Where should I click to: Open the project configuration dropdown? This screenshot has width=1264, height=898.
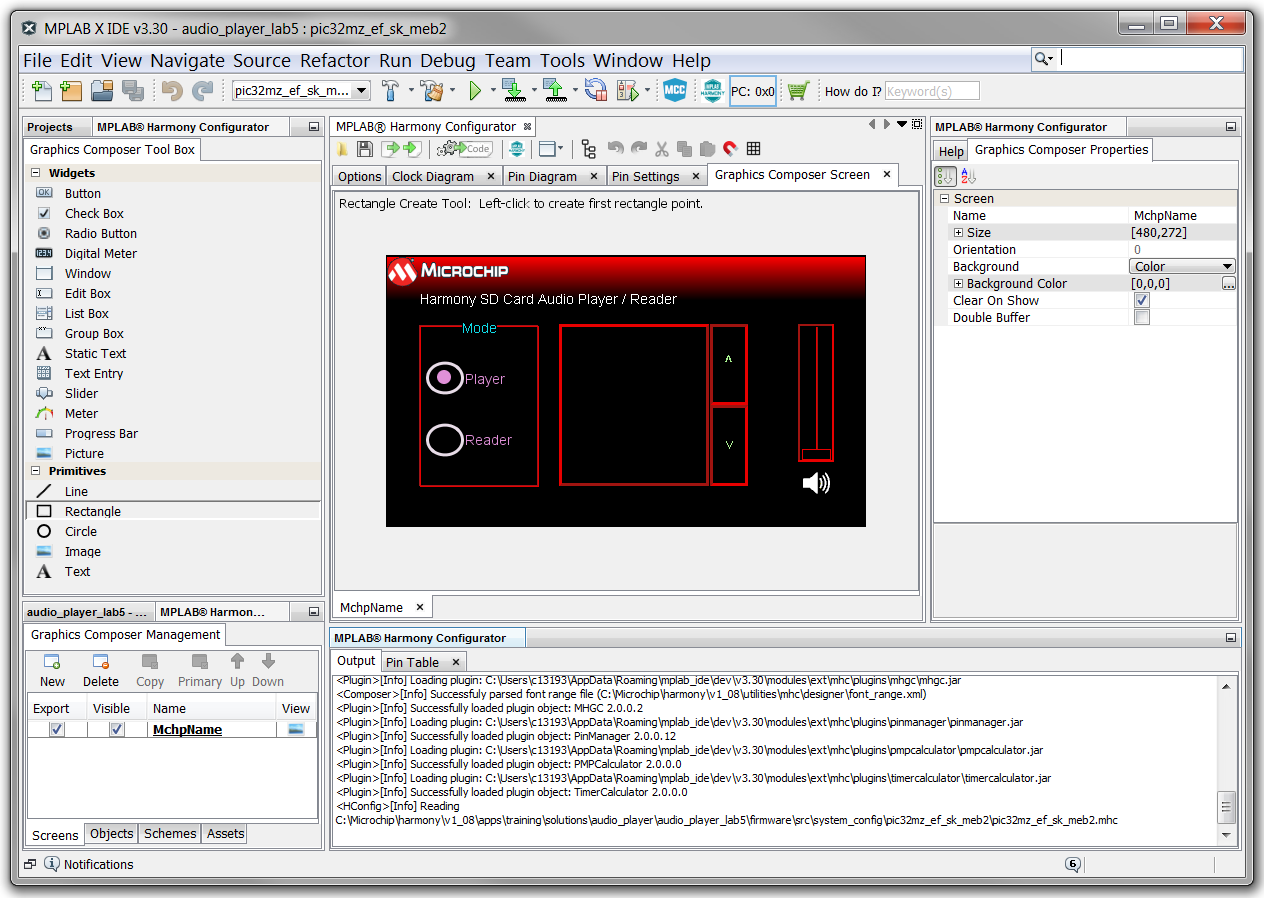[x=361, y=91]
